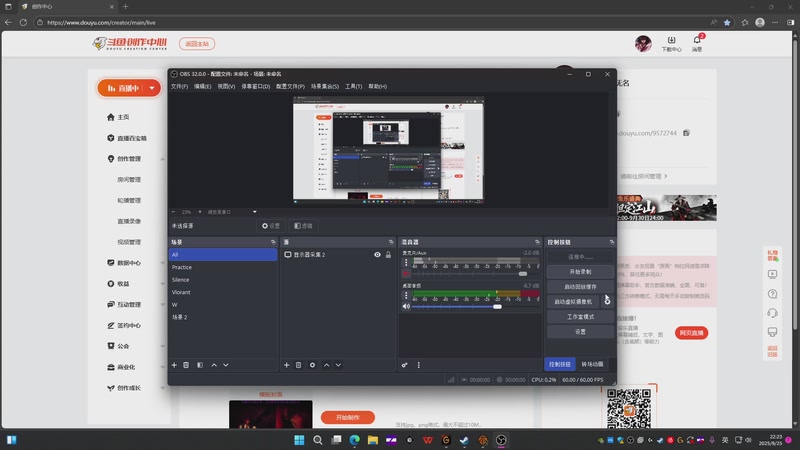Viewport: 800px width, 450px height.
Task: Unmute the 麦克风/Aux channel
Action: [406, 273]
